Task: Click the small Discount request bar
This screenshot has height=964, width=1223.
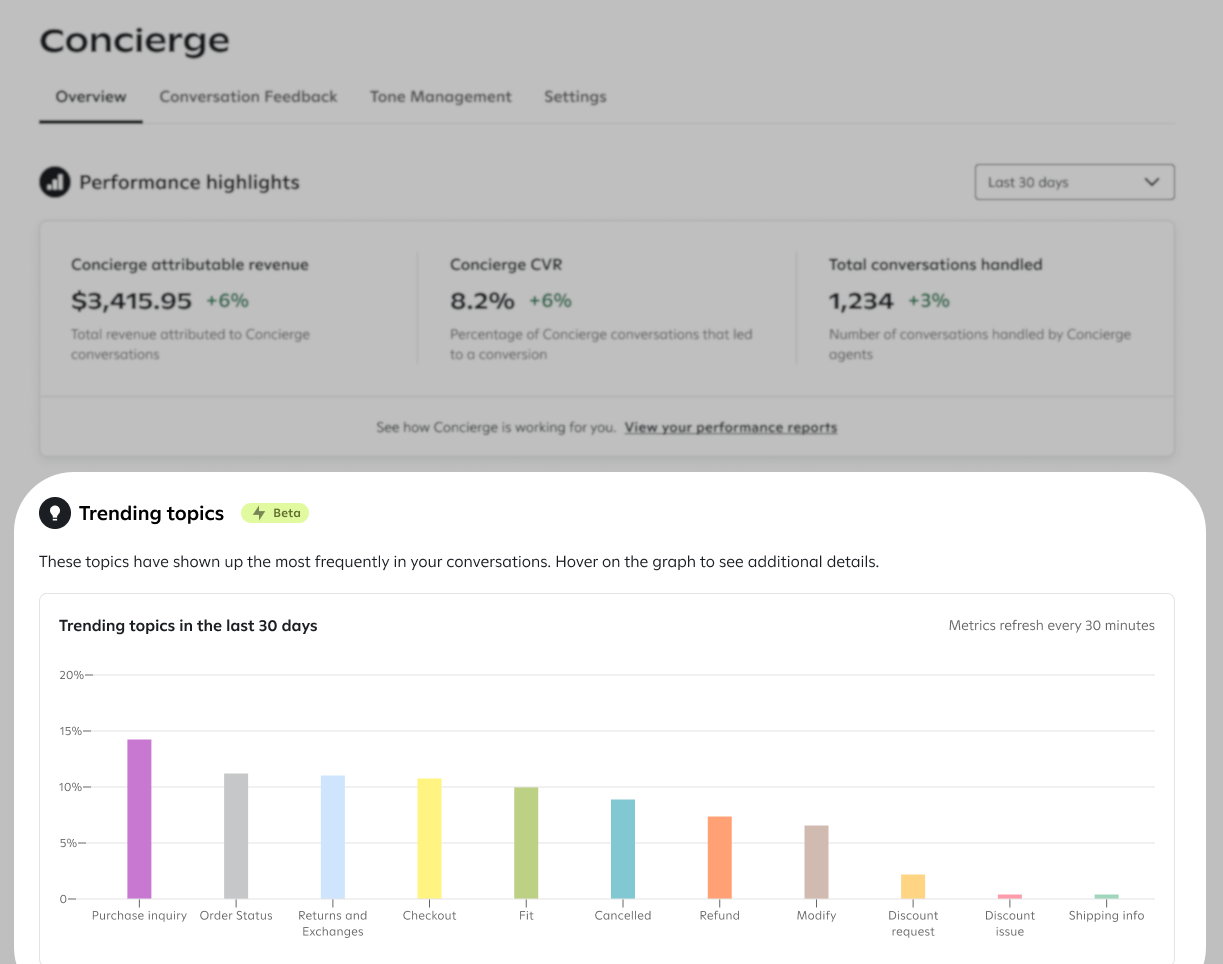Action: click(x=913, y=887)
